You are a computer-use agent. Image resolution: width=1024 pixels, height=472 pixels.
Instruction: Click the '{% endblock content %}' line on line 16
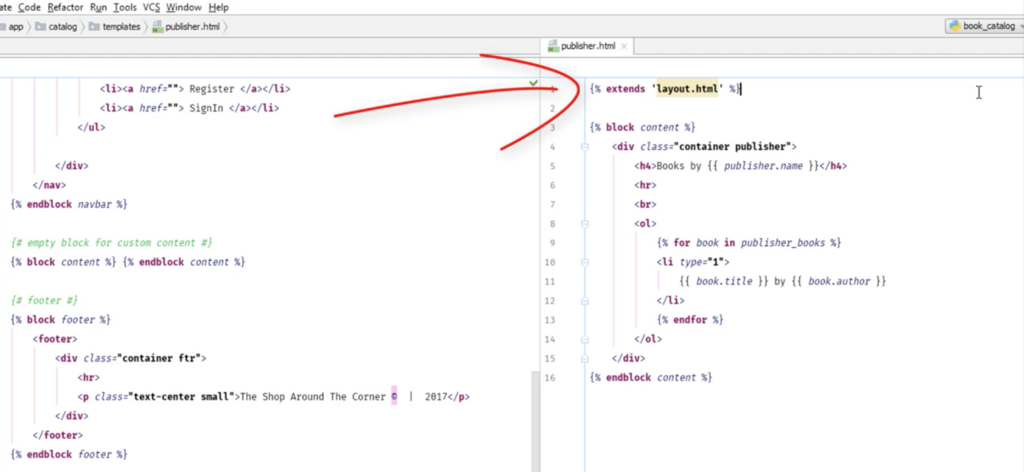click(x=650, y=377)
